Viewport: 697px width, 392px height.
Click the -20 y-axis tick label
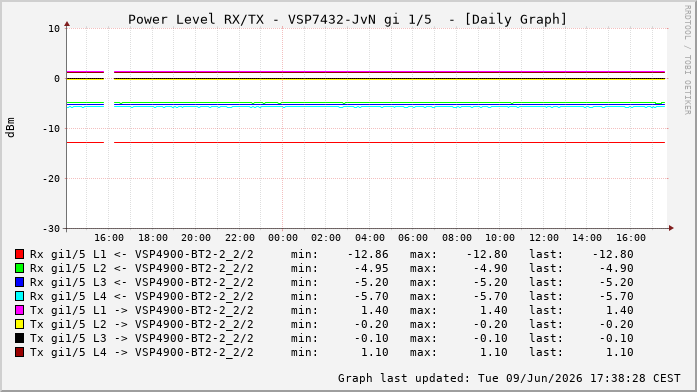51,179
